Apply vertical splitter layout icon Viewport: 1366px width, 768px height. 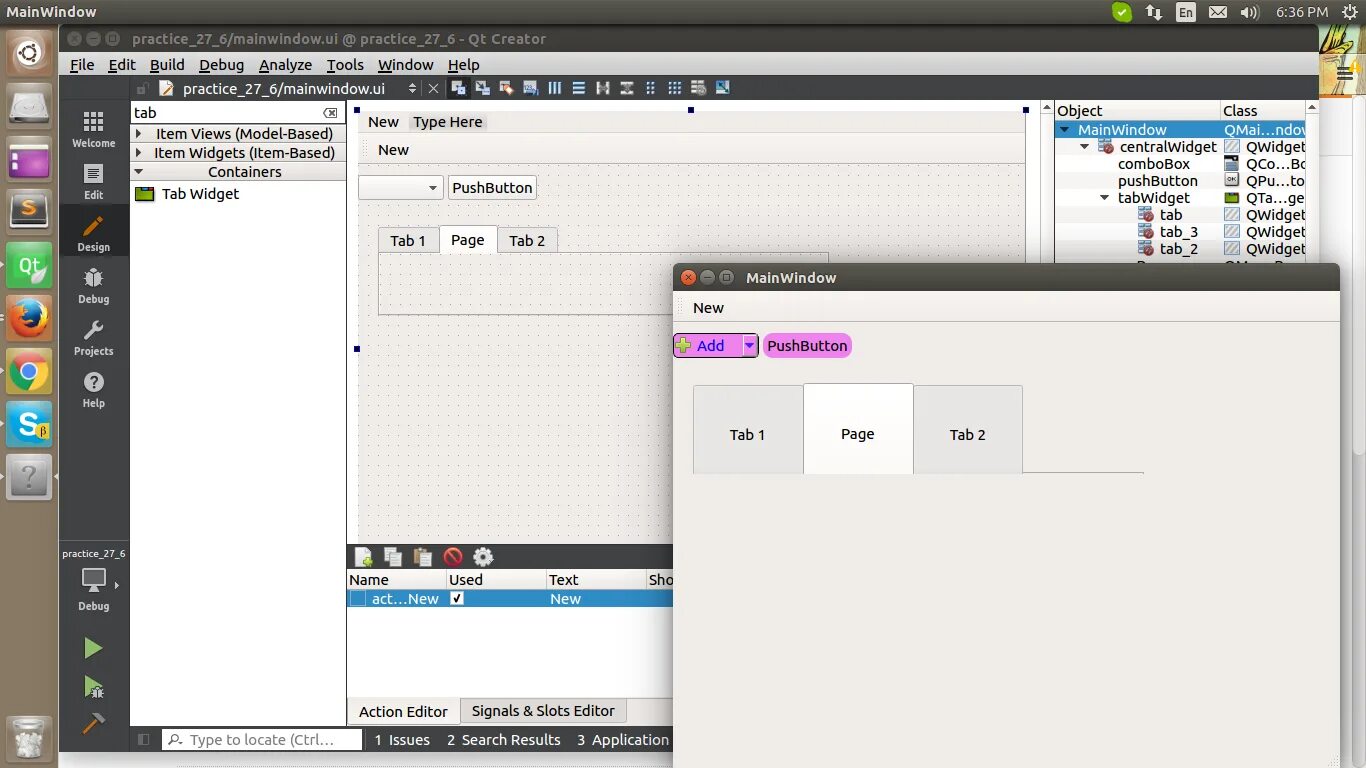[626, 88]
